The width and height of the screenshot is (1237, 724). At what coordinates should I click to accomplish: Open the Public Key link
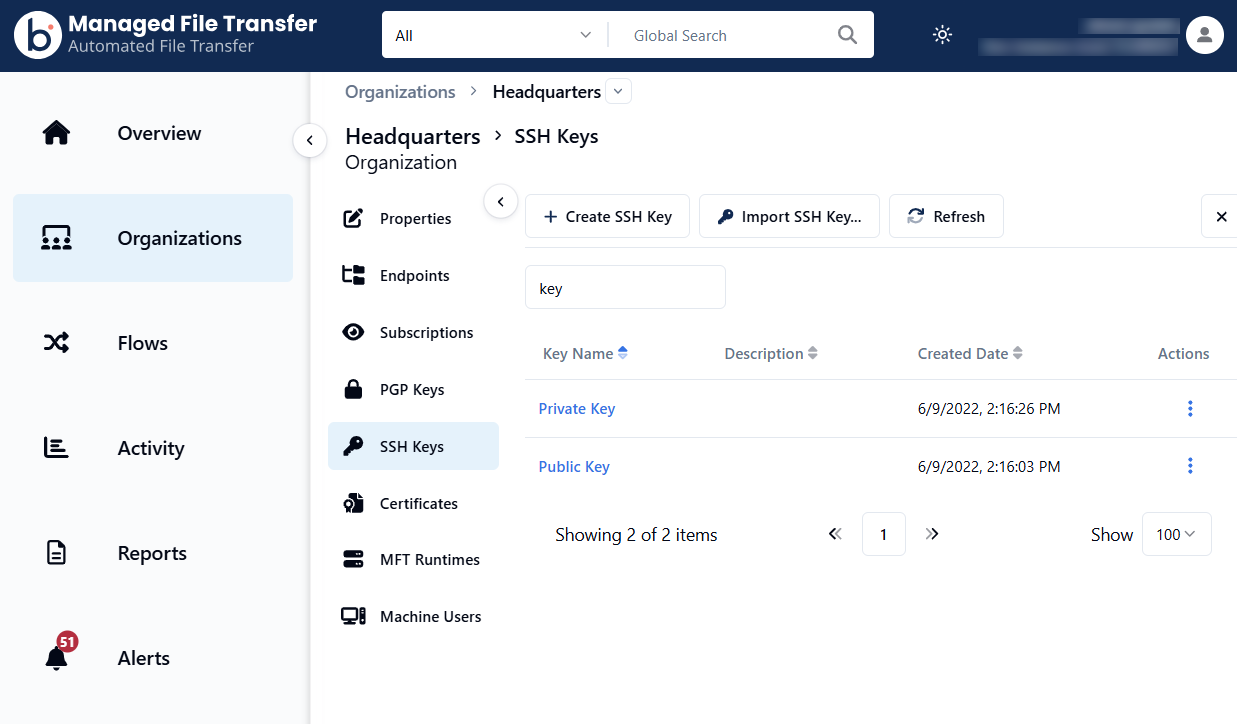[574, 466]
